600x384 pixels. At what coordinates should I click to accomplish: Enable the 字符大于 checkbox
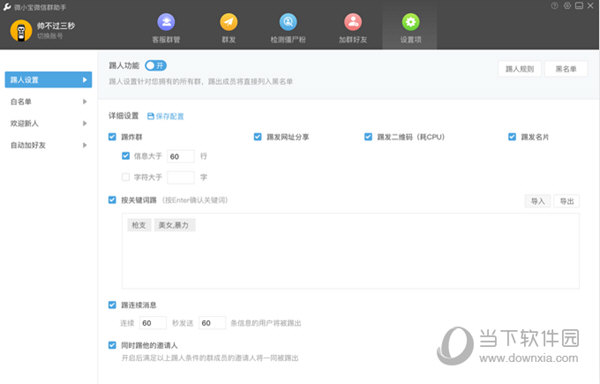click(126, 177)
